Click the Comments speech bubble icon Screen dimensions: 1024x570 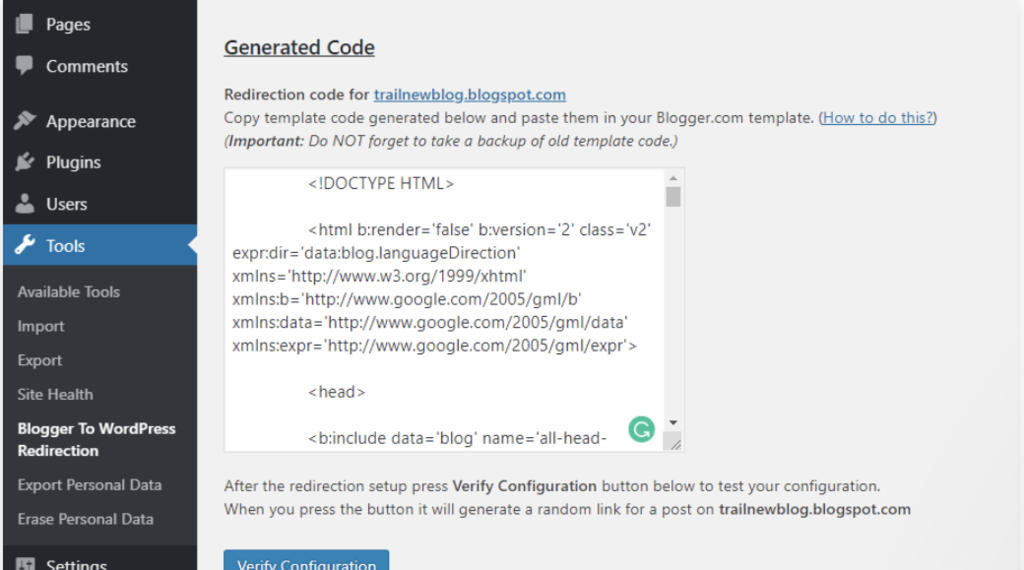(24, 66)
